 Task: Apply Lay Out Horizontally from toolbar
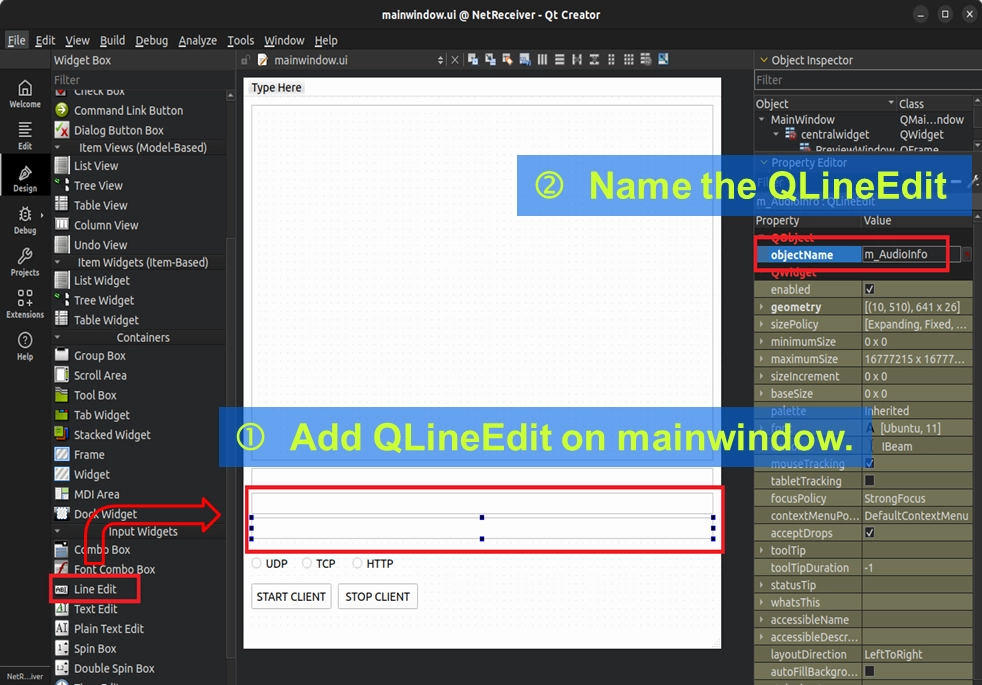point(542,59)
